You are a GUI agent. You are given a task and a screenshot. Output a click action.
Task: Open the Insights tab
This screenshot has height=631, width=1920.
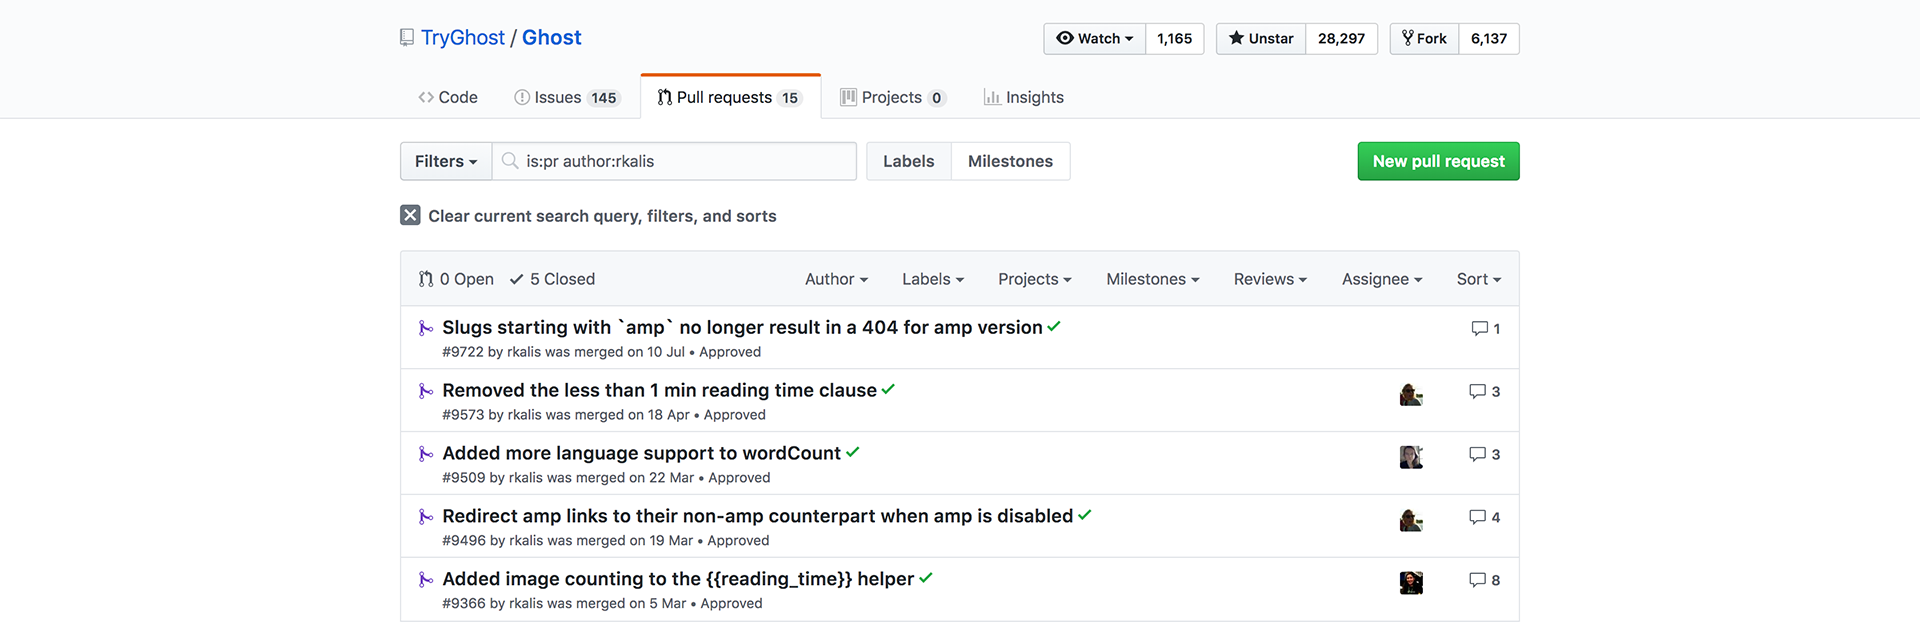pyautogui.click(x=1024, y=97)
